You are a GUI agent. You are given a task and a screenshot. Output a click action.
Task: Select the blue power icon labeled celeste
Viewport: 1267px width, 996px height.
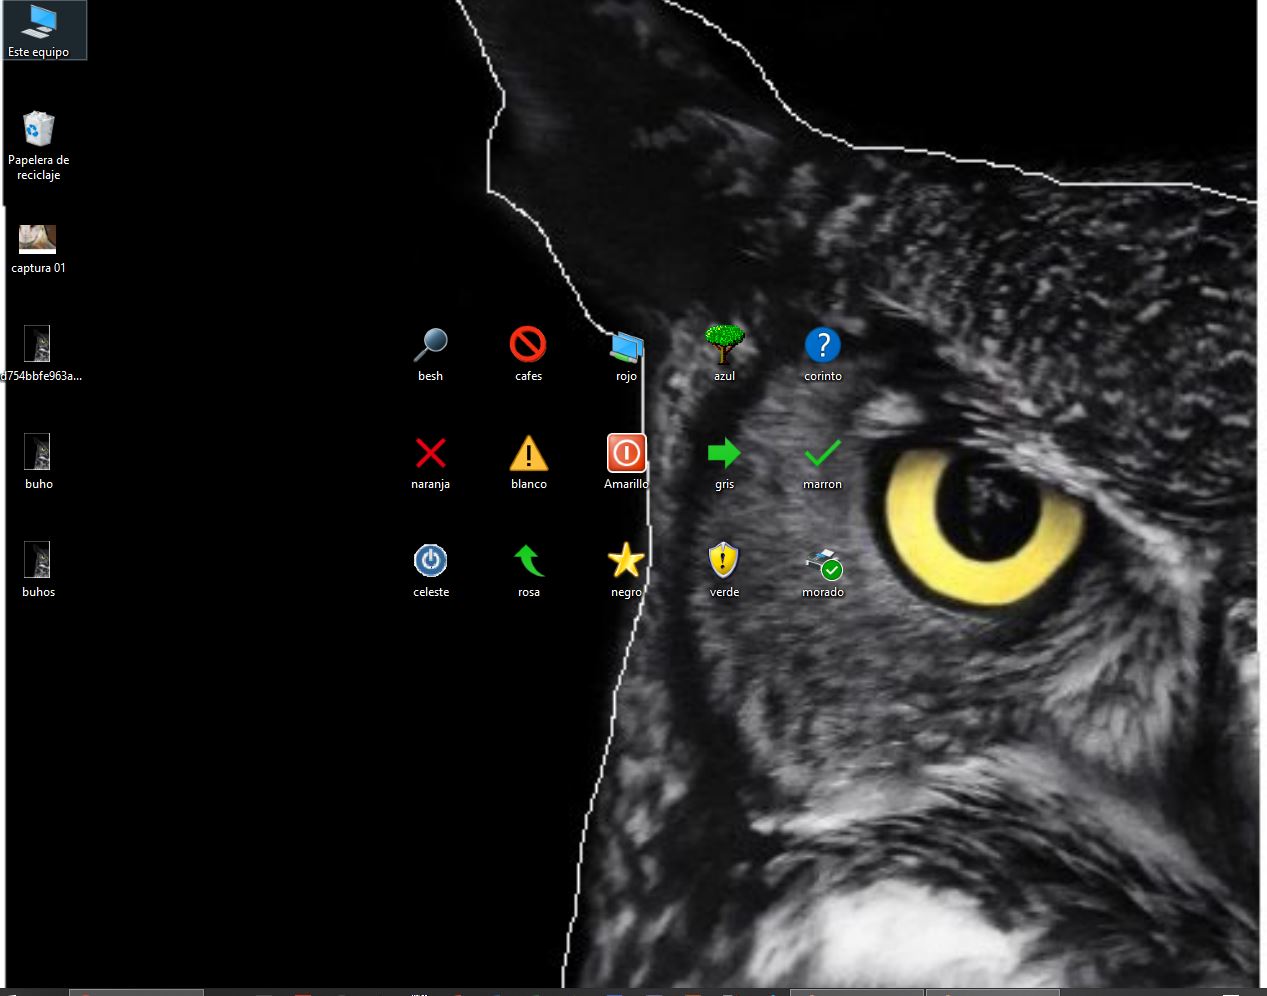click(430, 561)
